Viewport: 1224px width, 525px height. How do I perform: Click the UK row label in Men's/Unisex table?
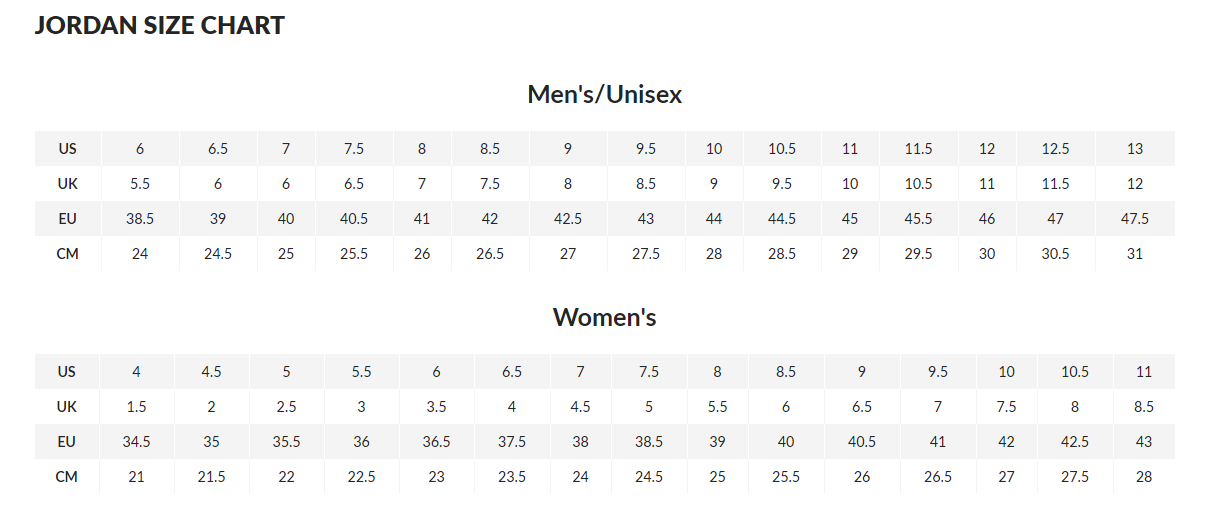pyautogui.click(x=67, y=184)
